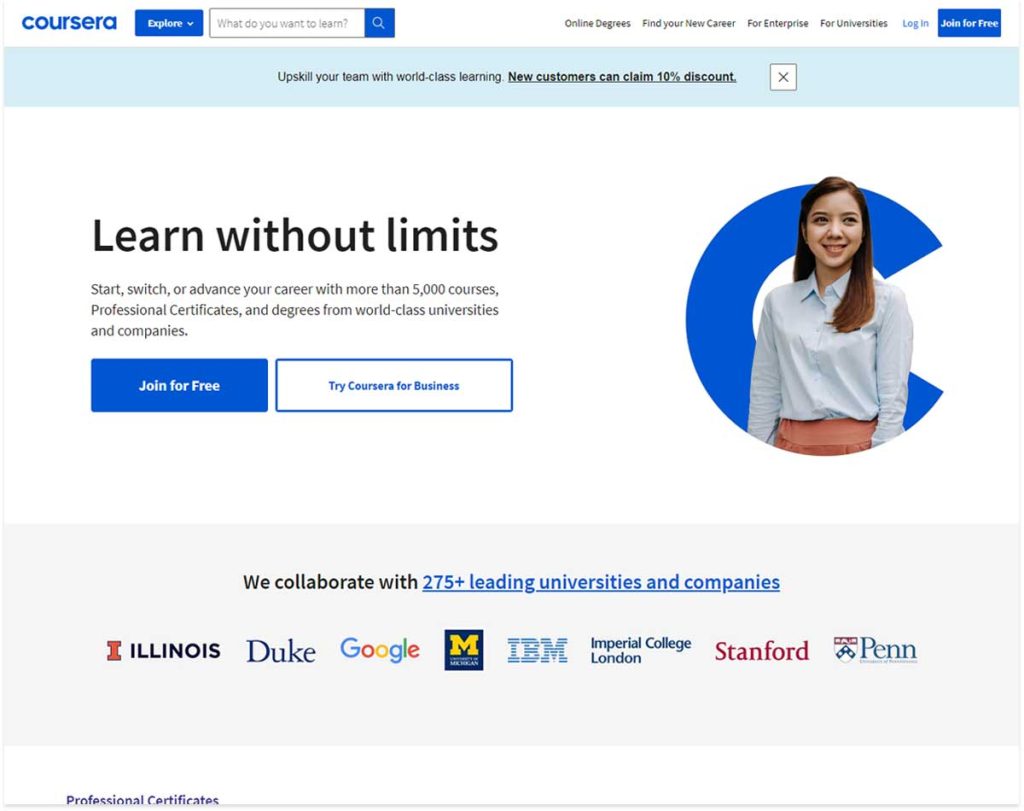Open Find your New Career link
Screen dimensions: 1024x811
(x=688, y=24)
